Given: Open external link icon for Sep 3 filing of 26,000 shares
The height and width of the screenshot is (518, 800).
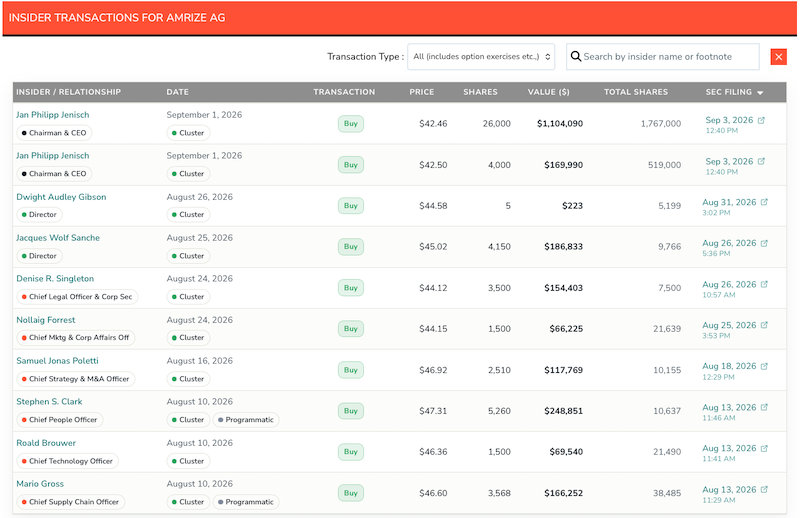Looking at the screenshot, I should click(x=761, y=120).
